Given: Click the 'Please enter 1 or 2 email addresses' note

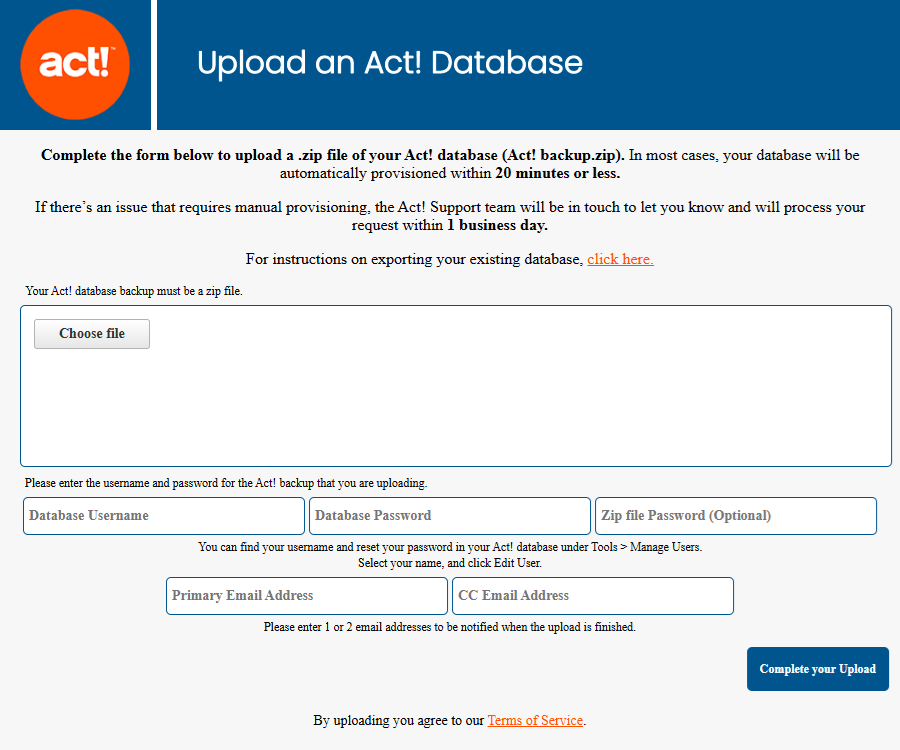Looking at the screenshot, I should point(449,627).
